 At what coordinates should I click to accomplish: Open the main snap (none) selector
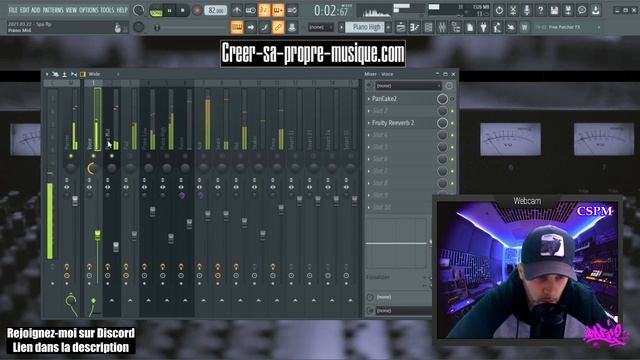321,27
